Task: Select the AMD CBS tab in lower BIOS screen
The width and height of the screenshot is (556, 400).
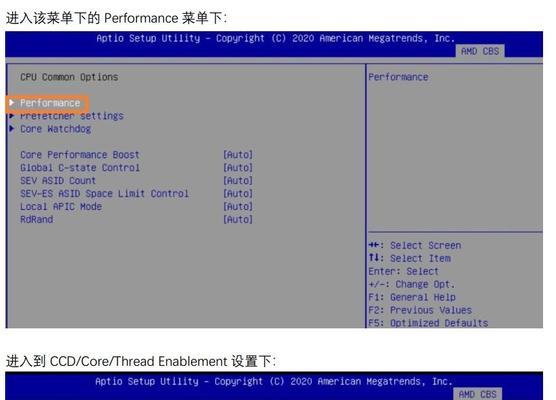Action: tap(477, 394)
